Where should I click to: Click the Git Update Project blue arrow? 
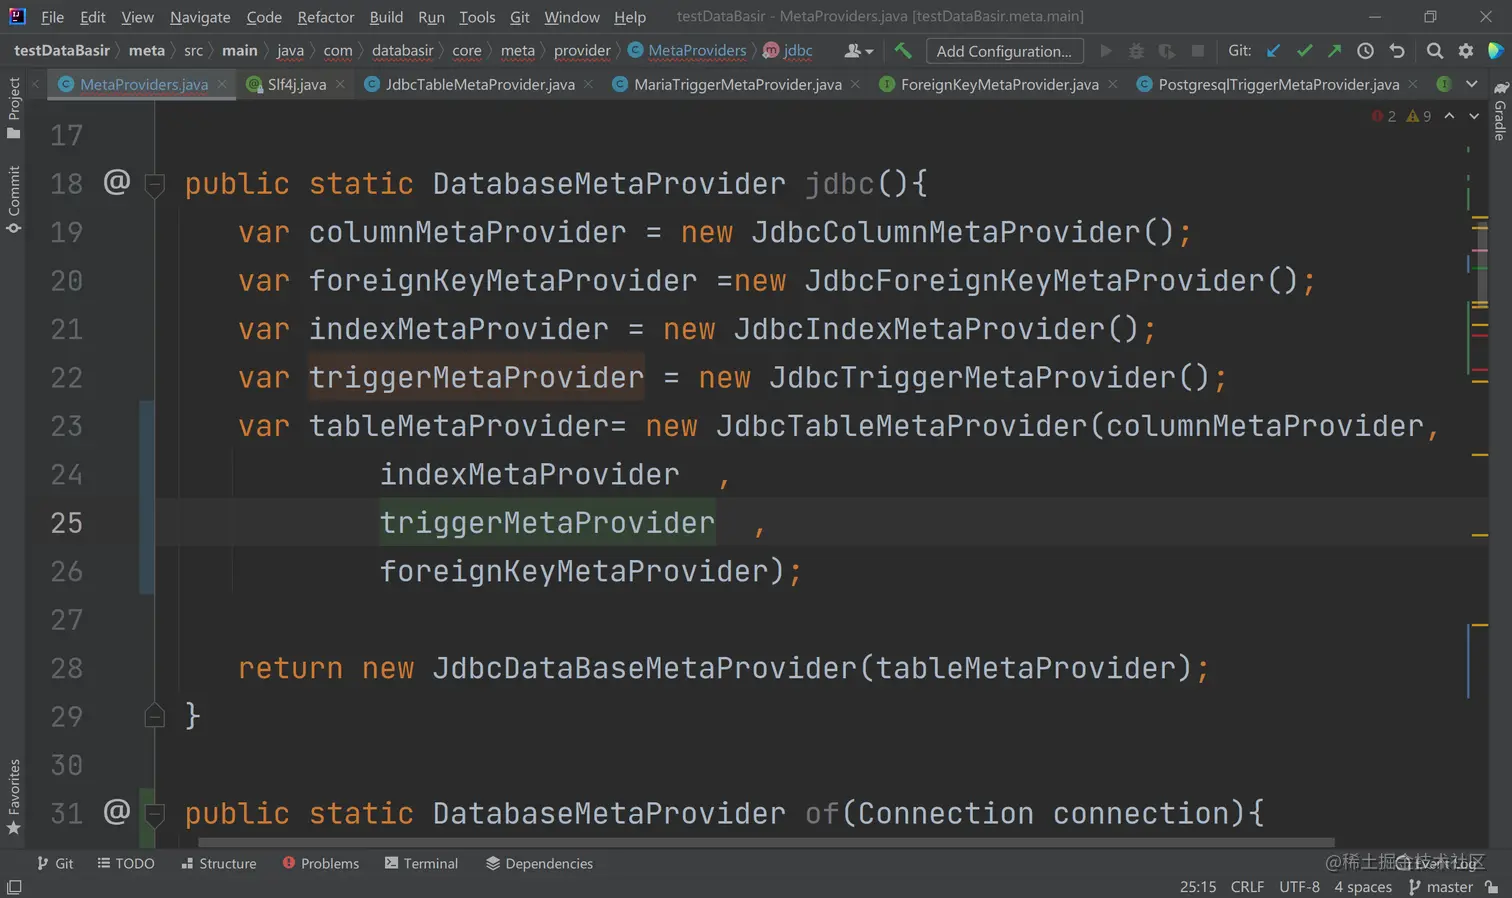coord(1273,50)
